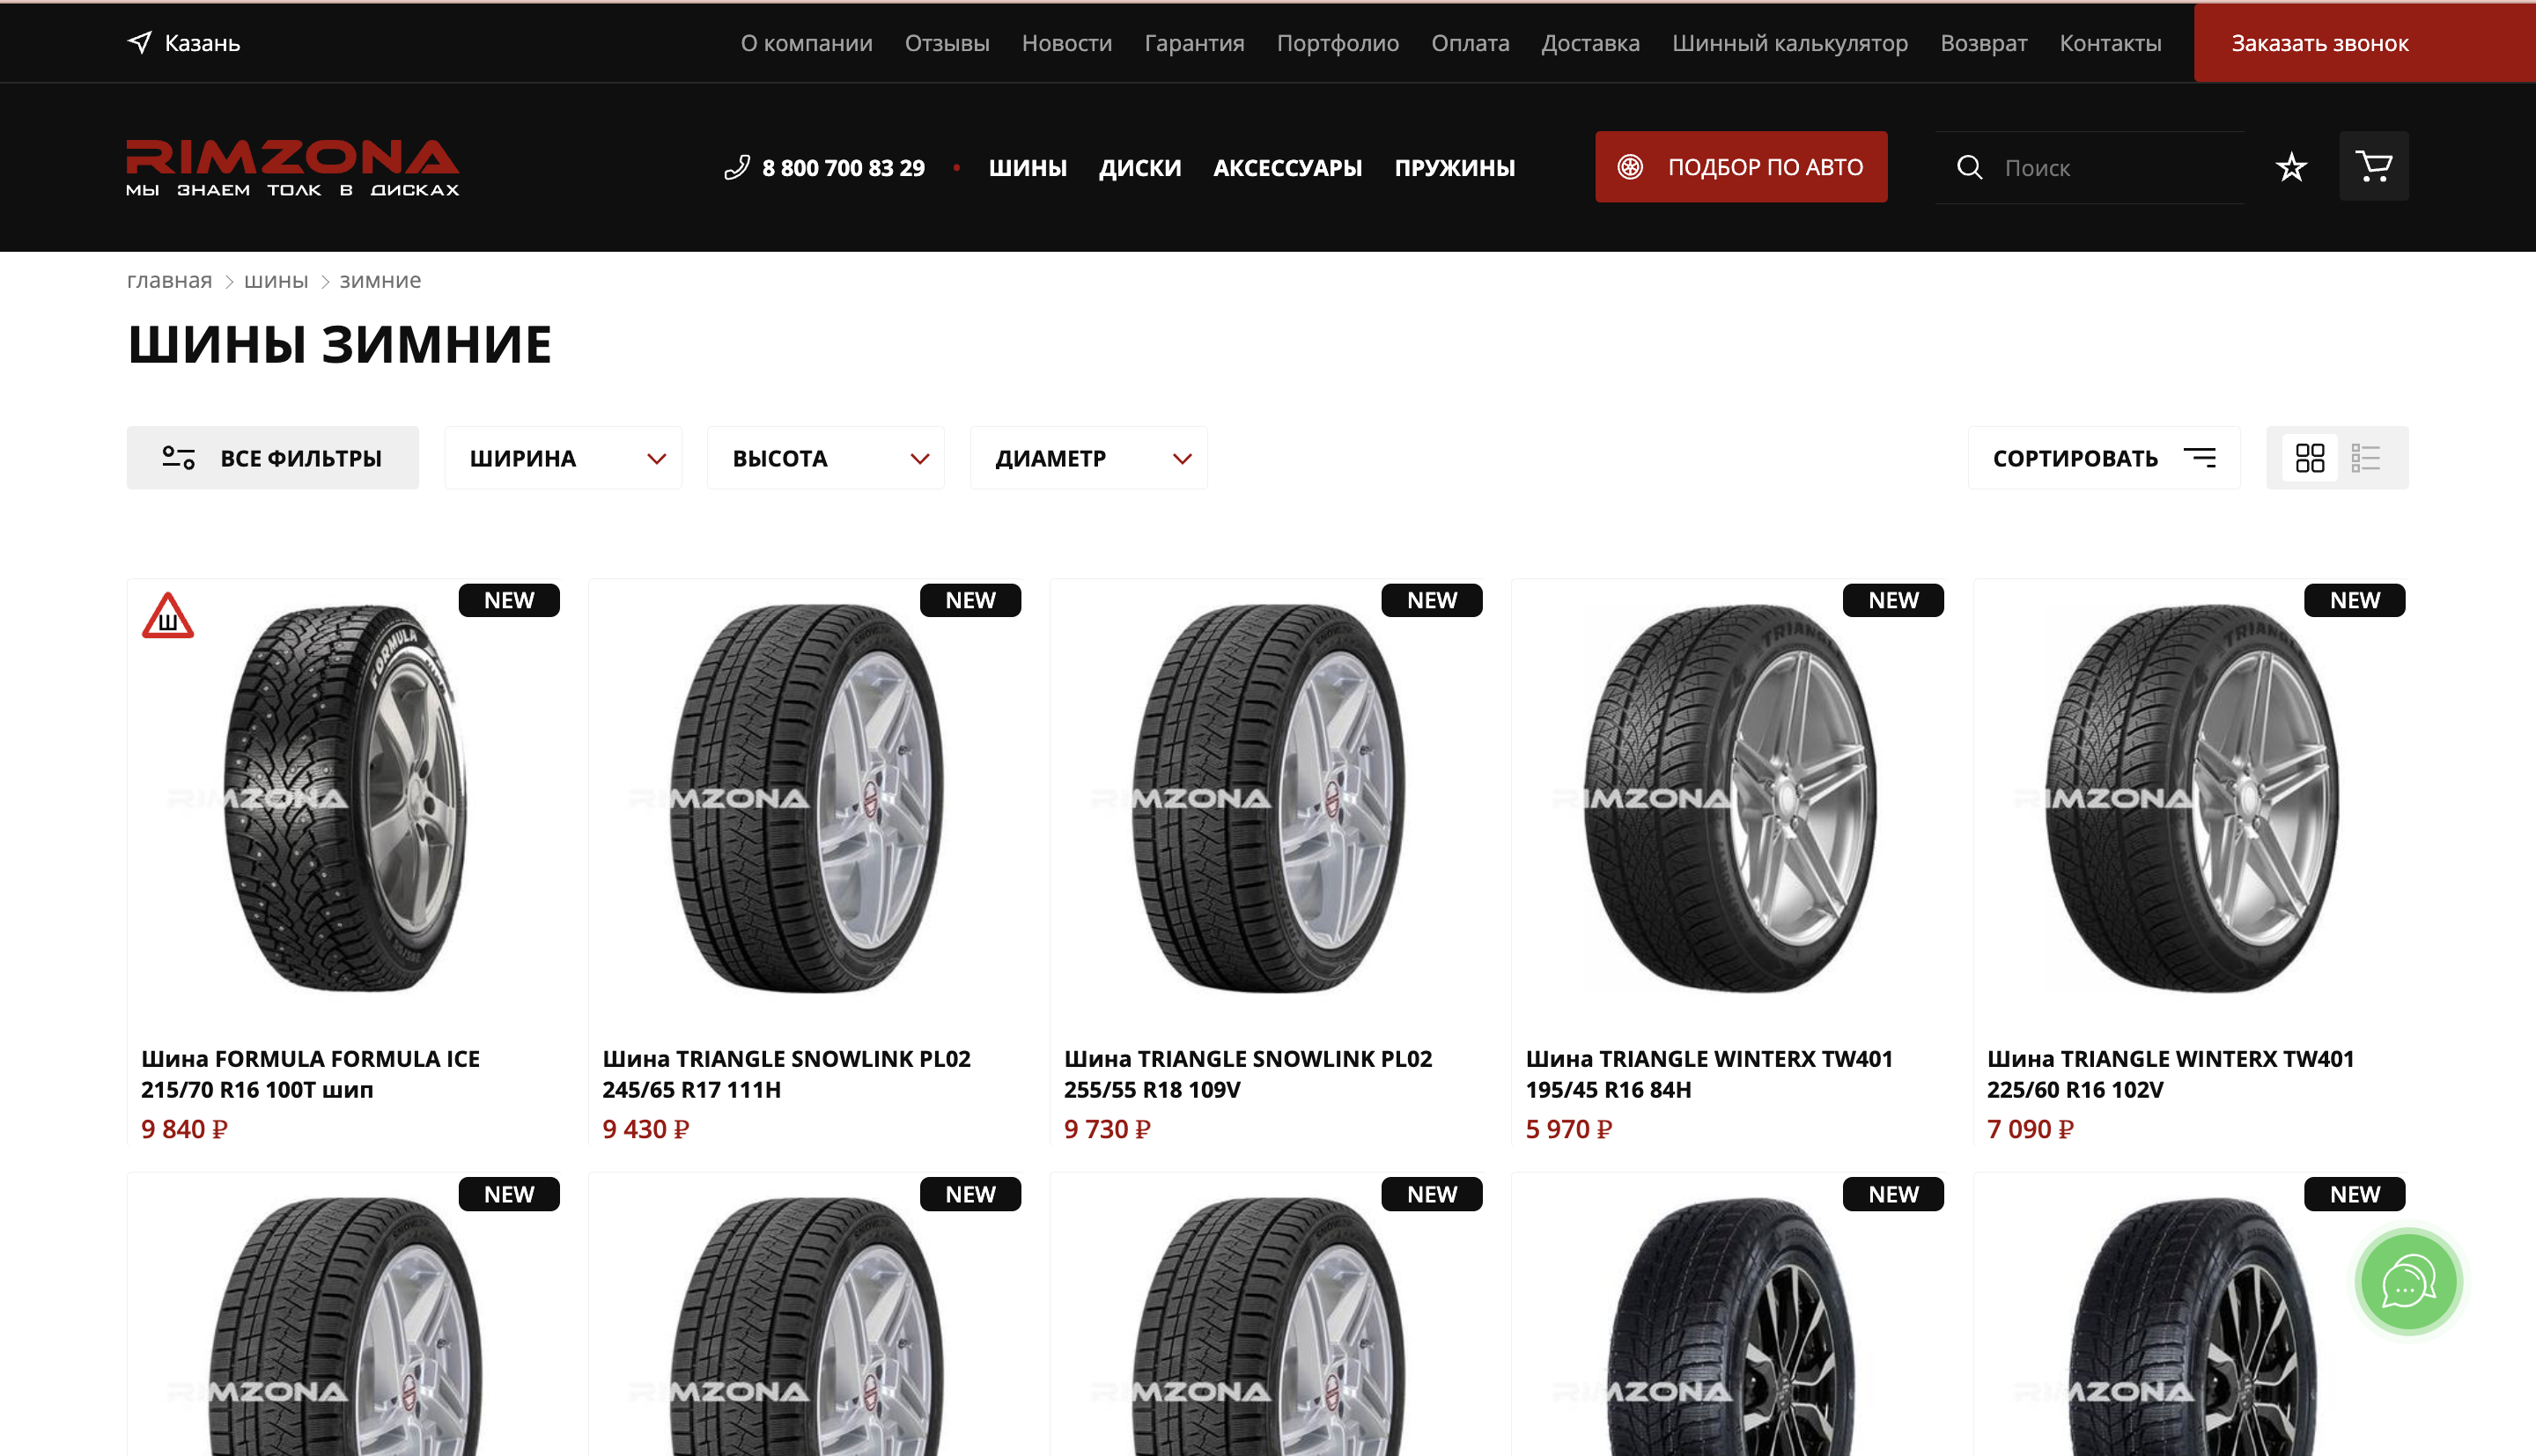Open the АКСЕССУАРЫ menu item
Screen dimensions: 2536x1456
1288,168
